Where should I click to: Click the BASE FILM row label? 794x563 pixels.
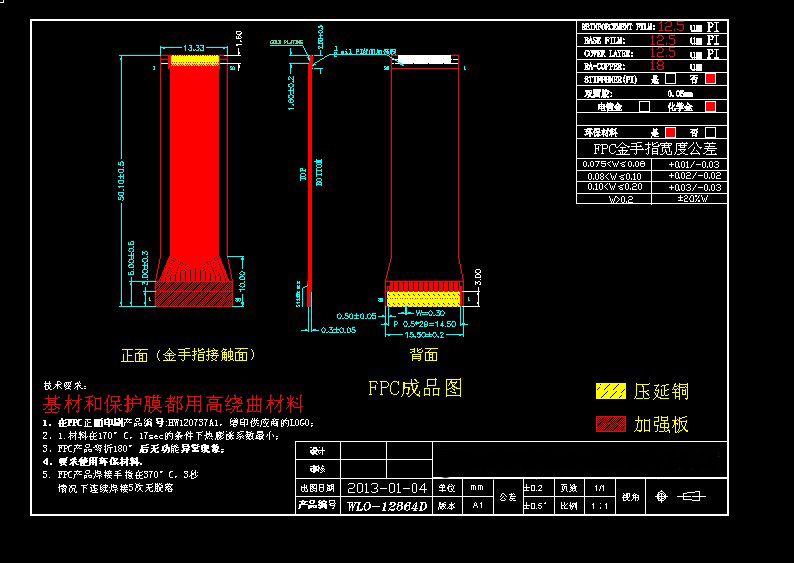605,40
